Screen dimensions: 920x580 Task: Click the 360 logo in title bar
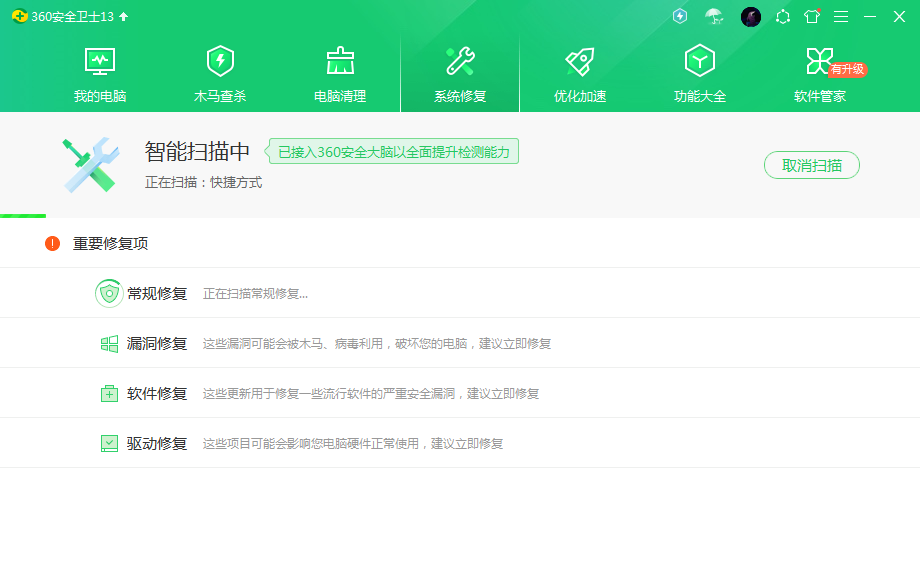point(19,16)
